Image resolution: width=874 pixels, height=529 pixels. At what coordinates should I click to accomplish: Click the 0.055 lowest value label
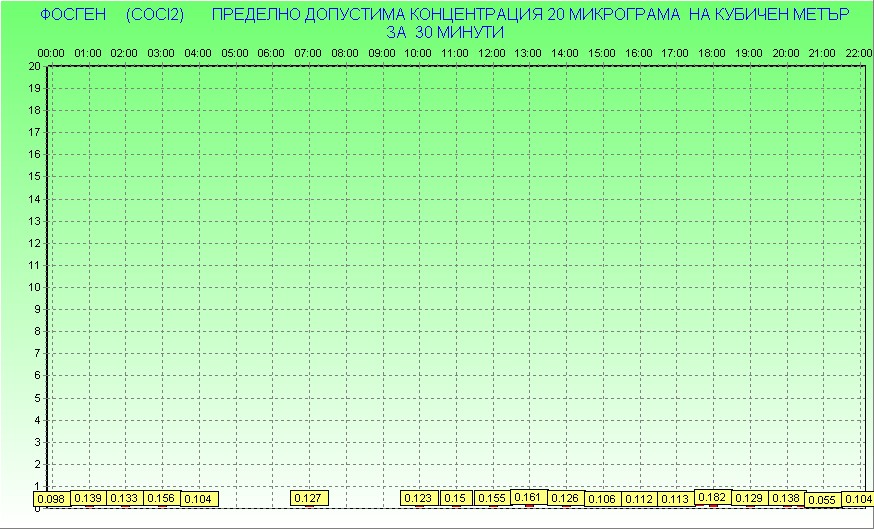point(823,499)
